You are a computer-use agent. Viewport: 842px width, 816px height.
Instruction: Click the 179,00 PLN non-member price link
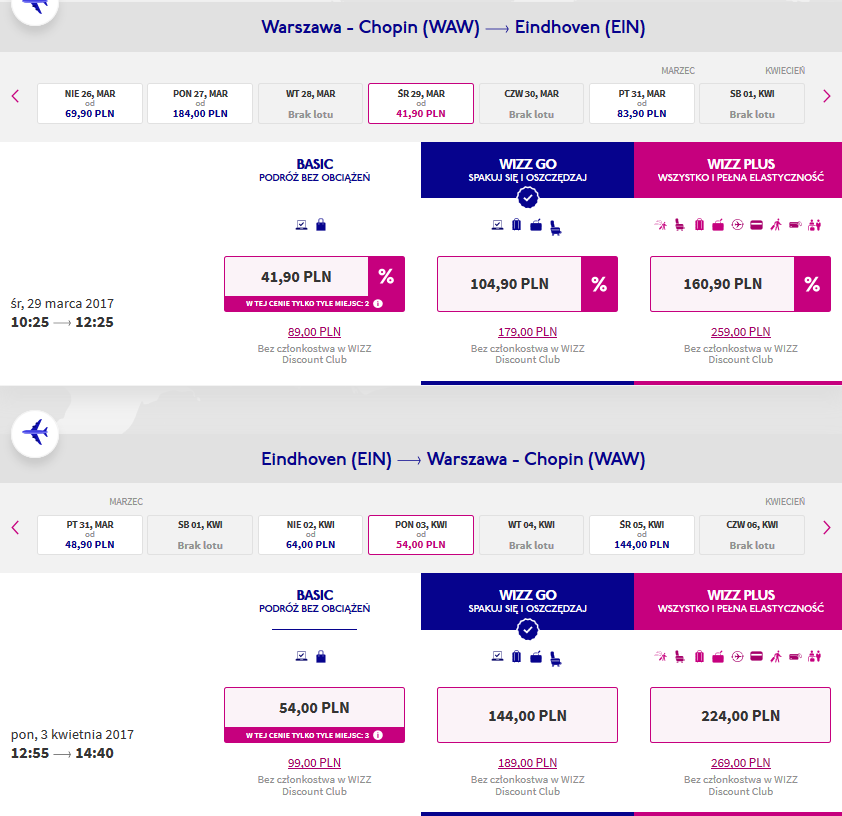tap(527, 332)
